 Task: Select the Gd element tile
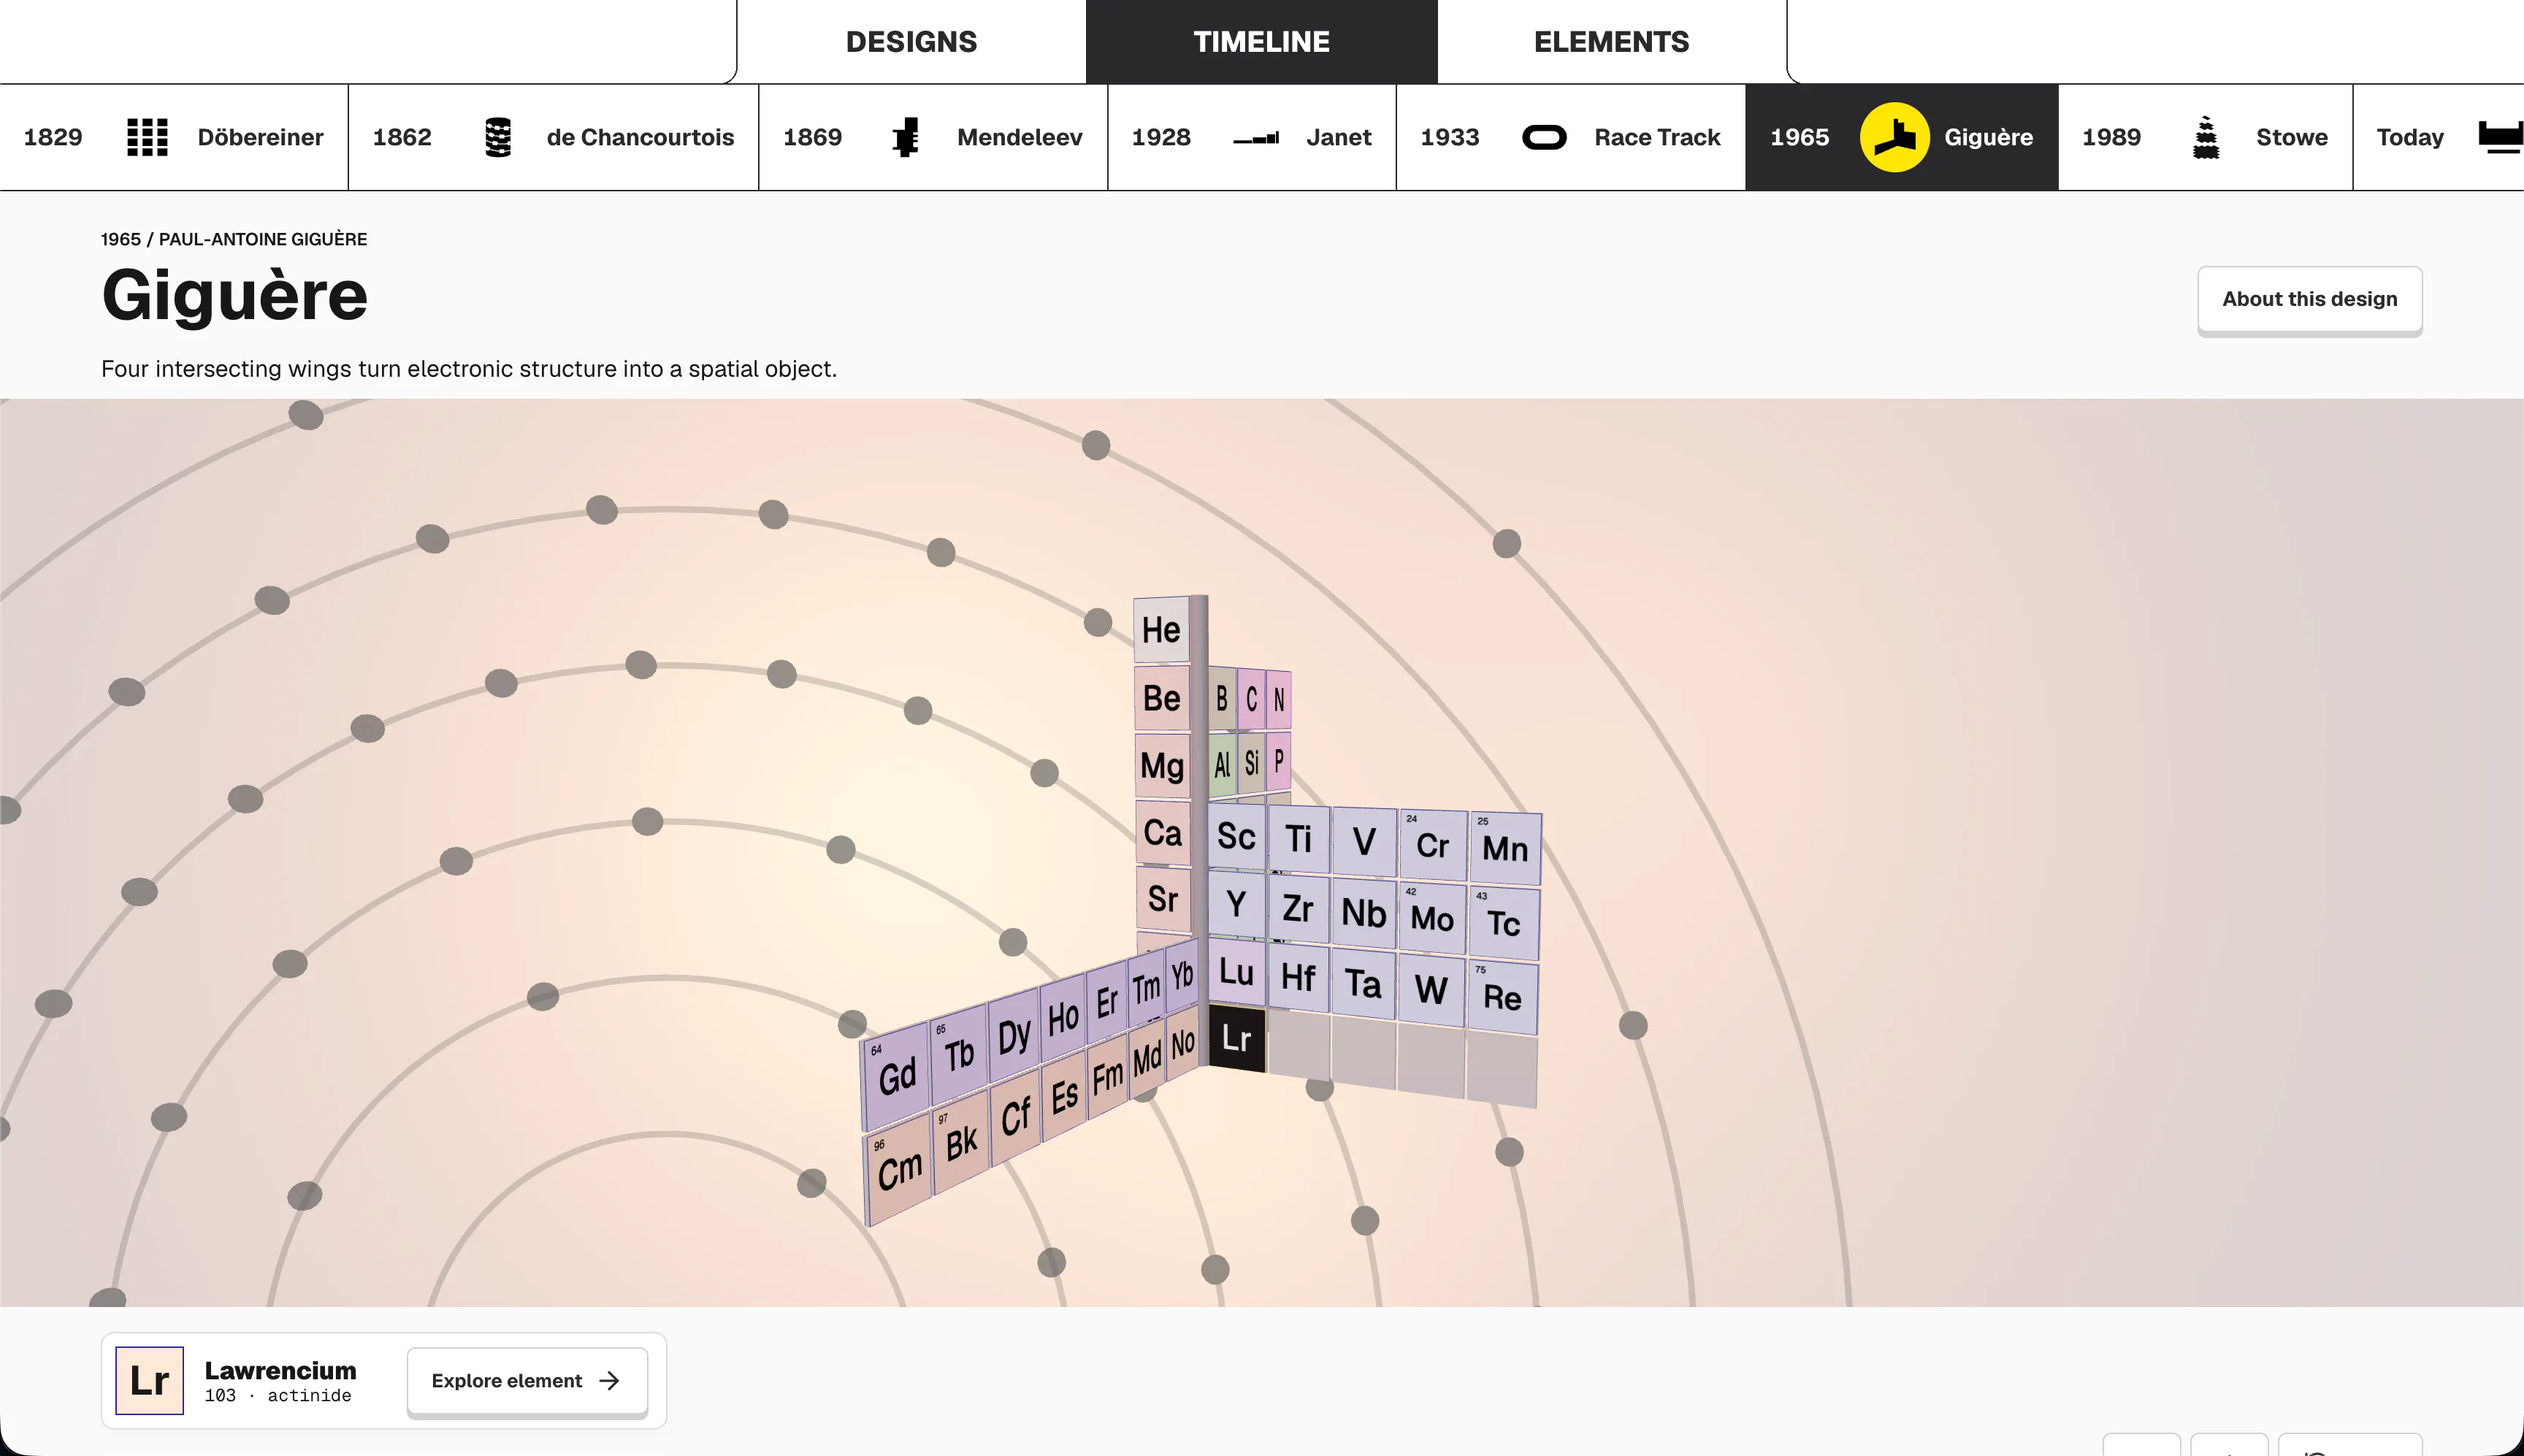[896, 1076]
